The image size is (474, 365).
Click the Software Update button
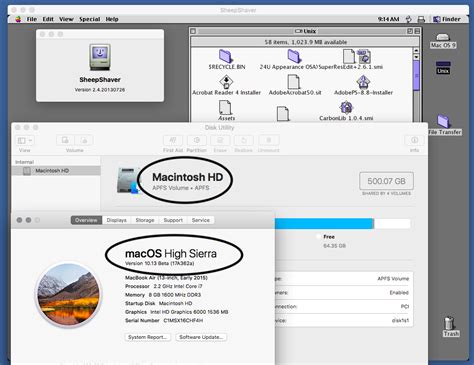pyautogui.click(x=201, y=337)
